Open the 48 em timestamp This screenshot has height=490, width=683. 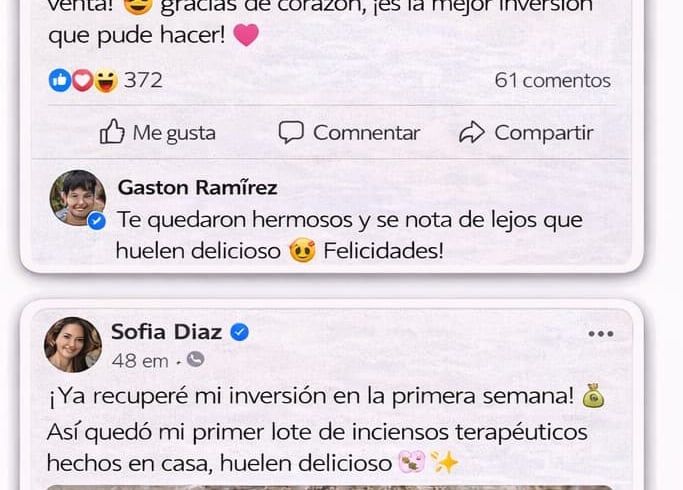pos(140,361)
